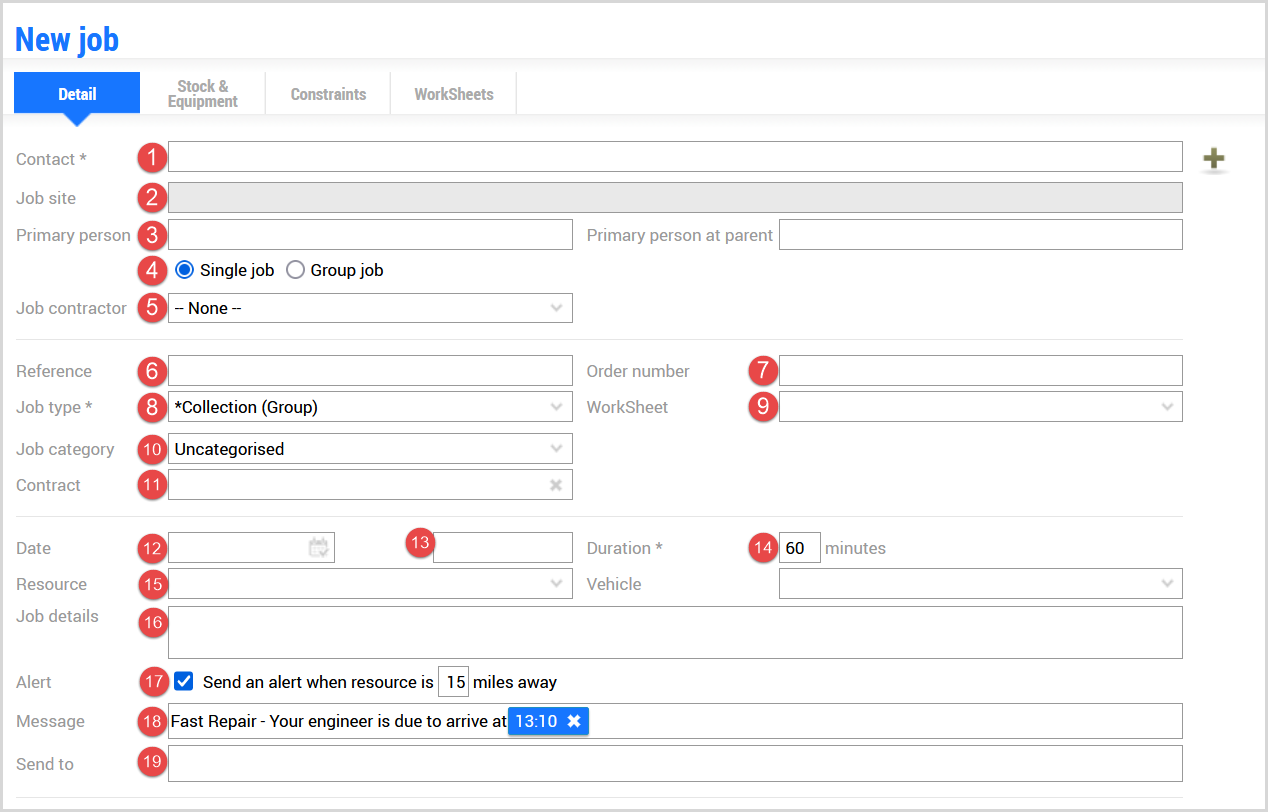Switch to the Detail tab
This screenshot has height=812, width=1268.
click(77, 94)
